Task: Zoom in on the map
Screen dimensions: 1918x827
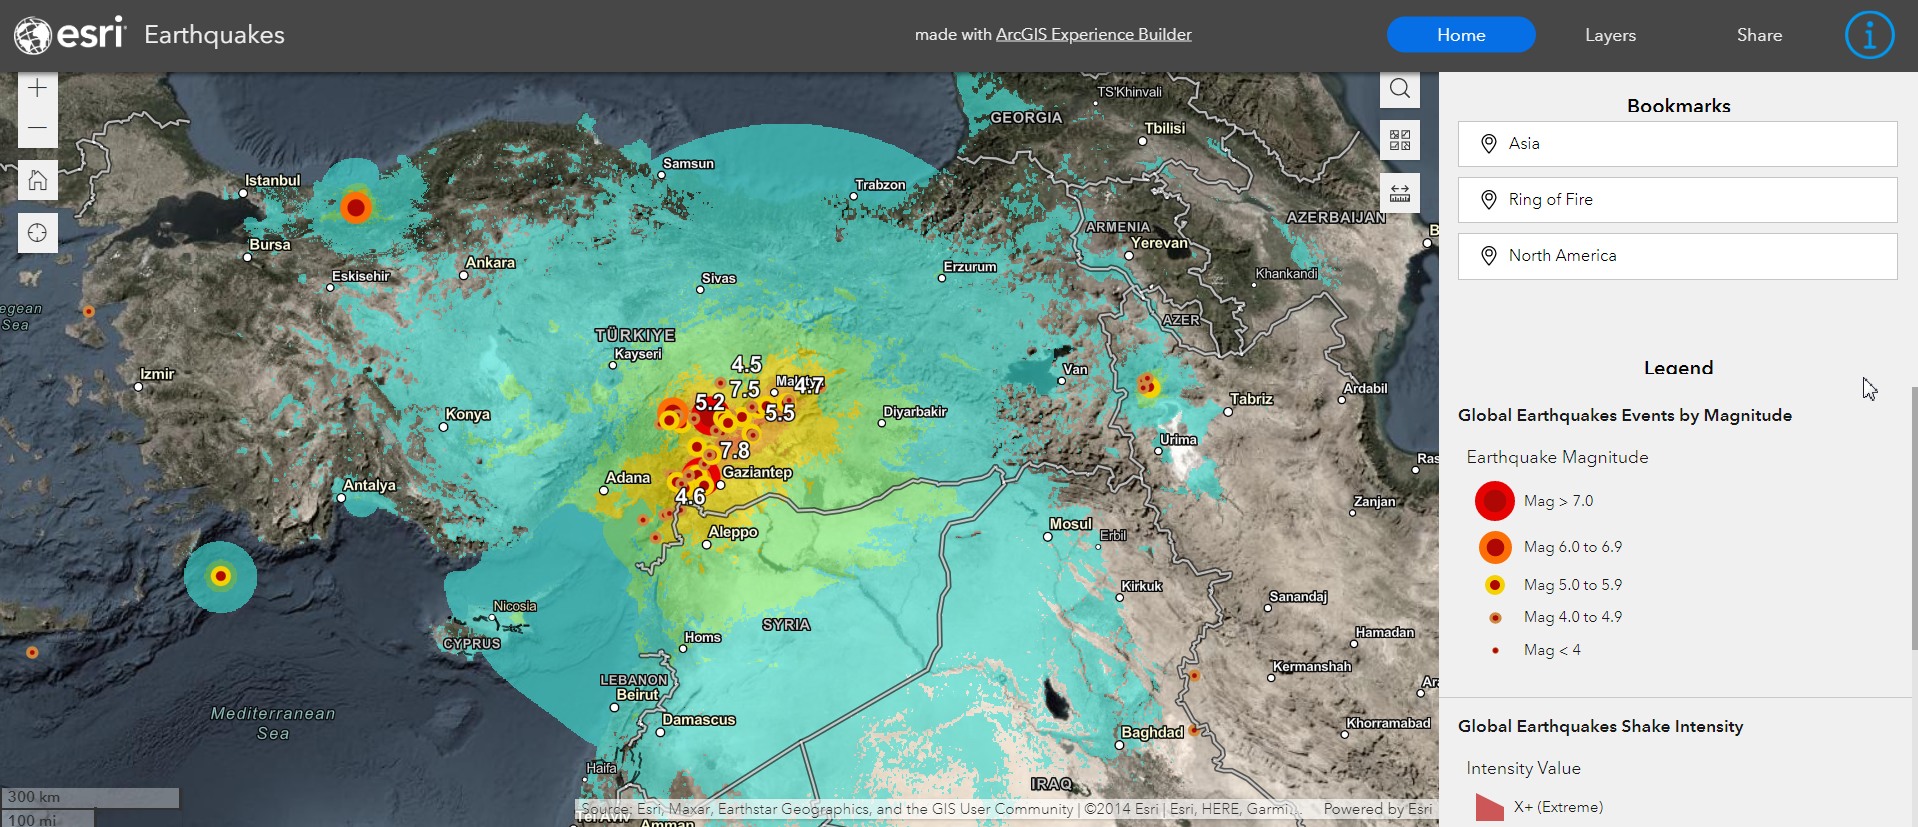Action: (x=37, y=88)
